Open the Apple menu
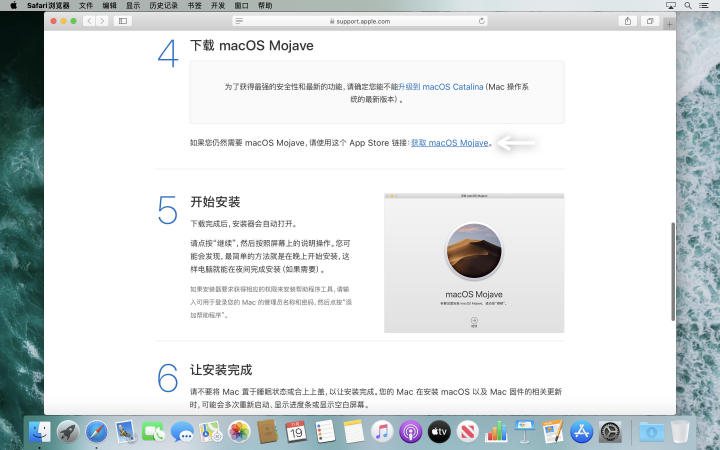This screenshot has height=450, width=720. [13, 6]
